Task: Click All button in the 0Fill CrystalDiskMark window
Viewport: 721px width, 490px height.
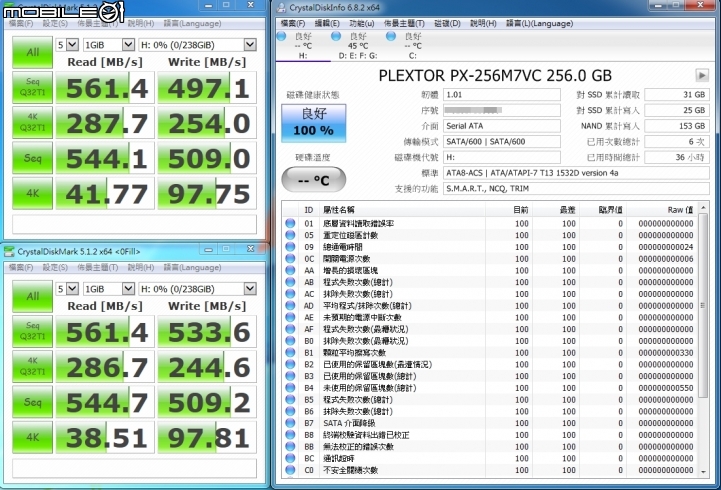Action: [x=32, y=296]
